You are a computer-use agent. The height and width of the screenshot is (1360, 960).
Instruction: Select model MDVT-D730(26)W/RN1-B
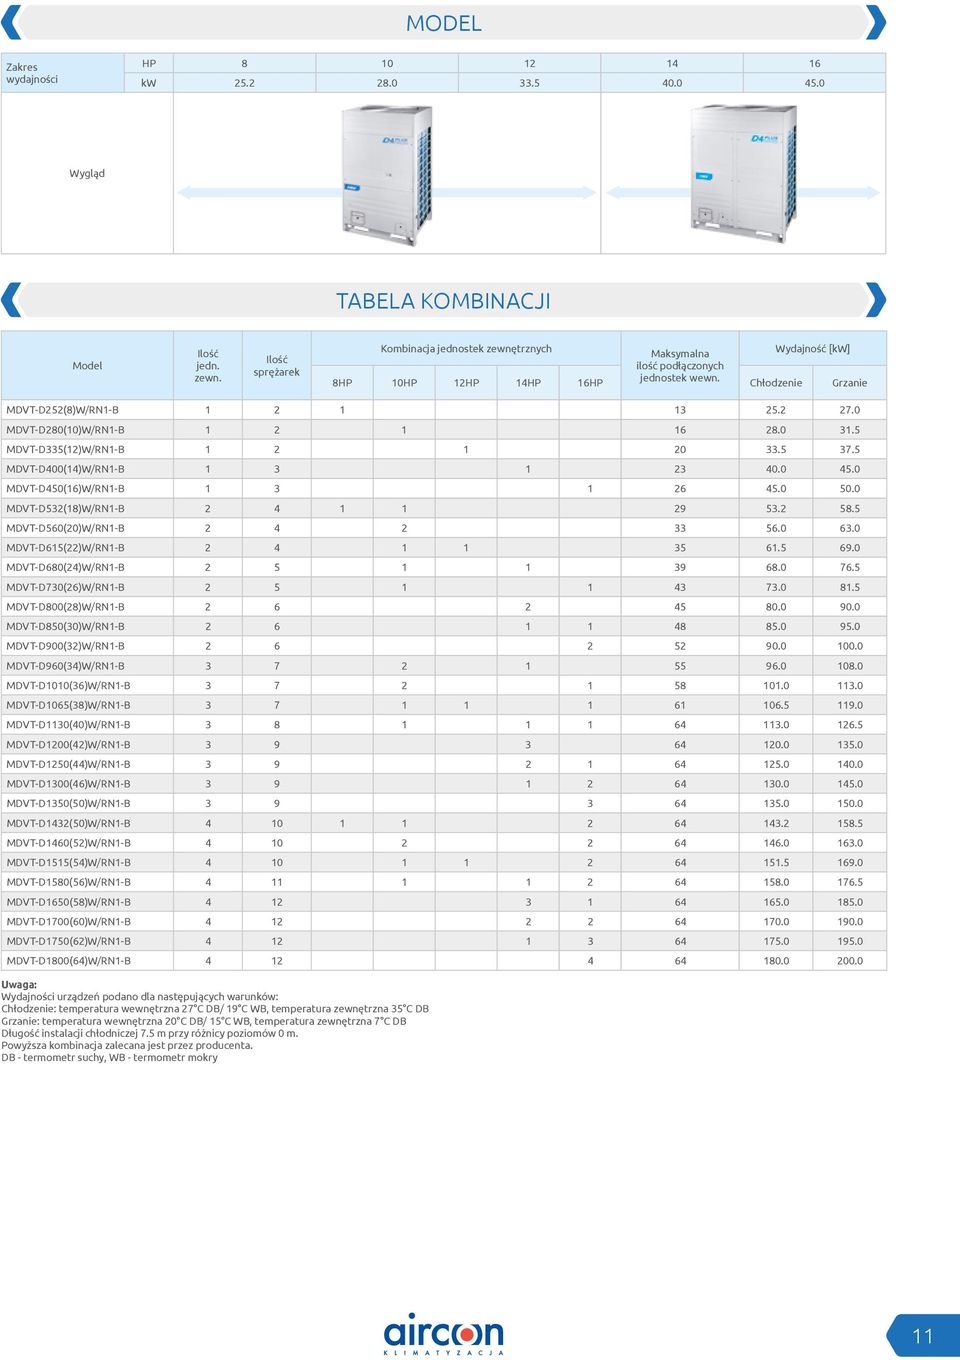(65, 588)
